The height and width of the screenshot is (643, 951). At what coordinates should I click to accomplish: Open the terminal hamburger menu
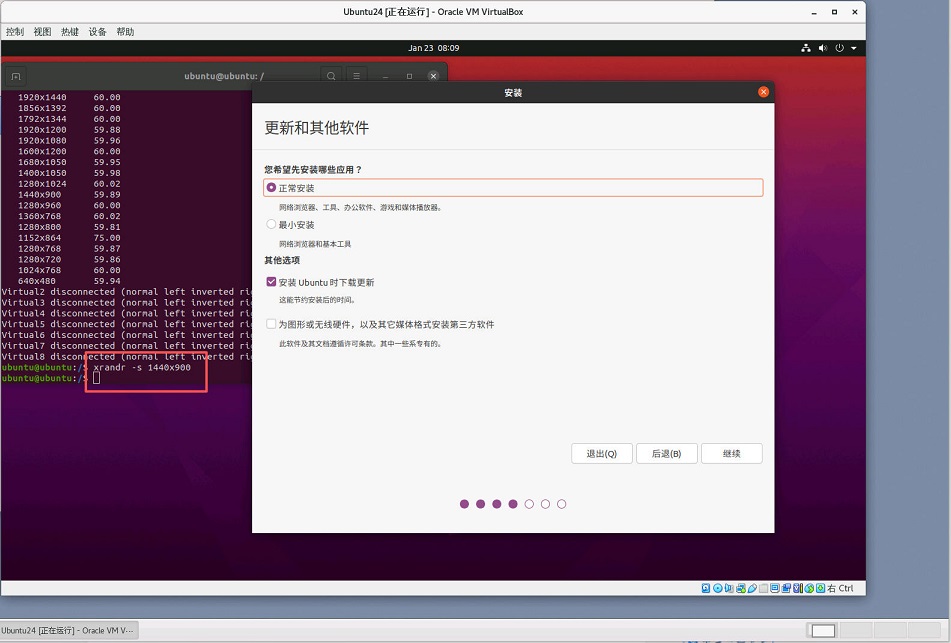click(x=356, y=78)
